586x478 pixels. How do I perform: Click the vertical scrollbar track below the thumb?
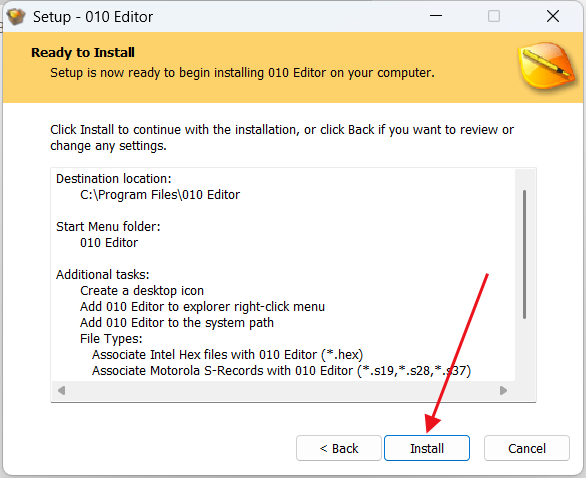[524, 350]
